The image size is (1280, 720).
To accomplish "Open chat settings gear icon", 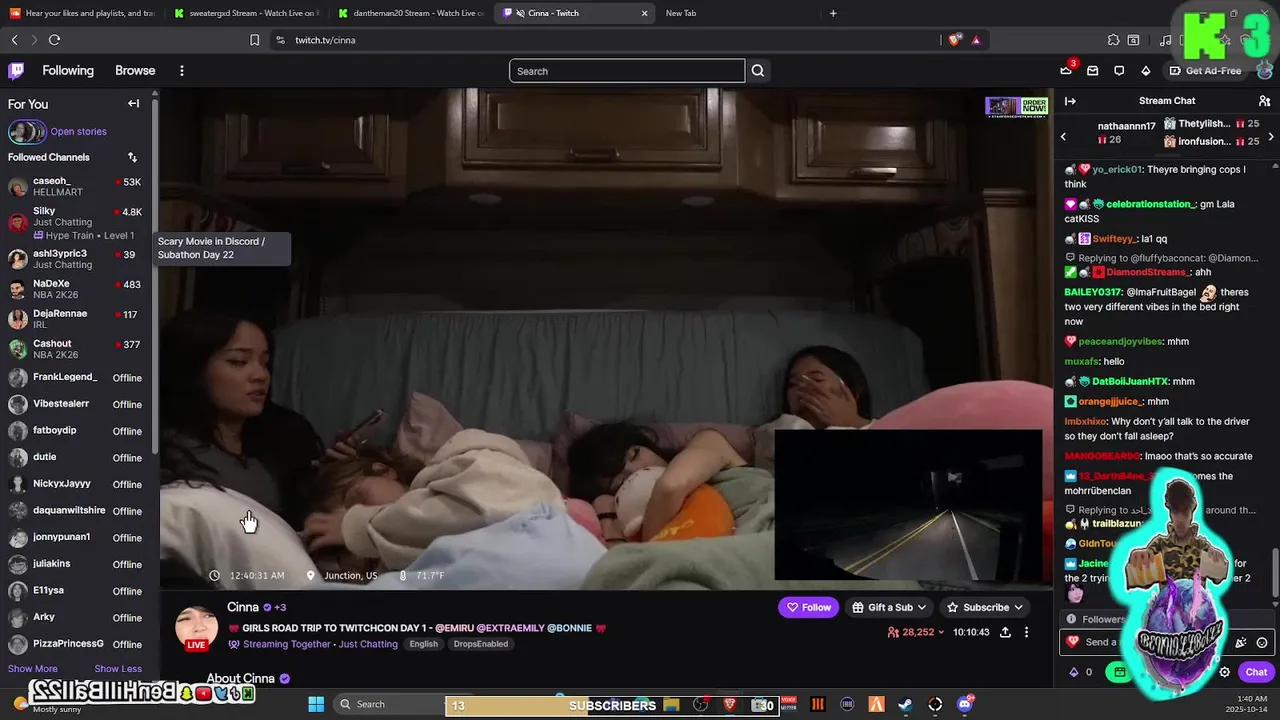I will (1224, 672).
